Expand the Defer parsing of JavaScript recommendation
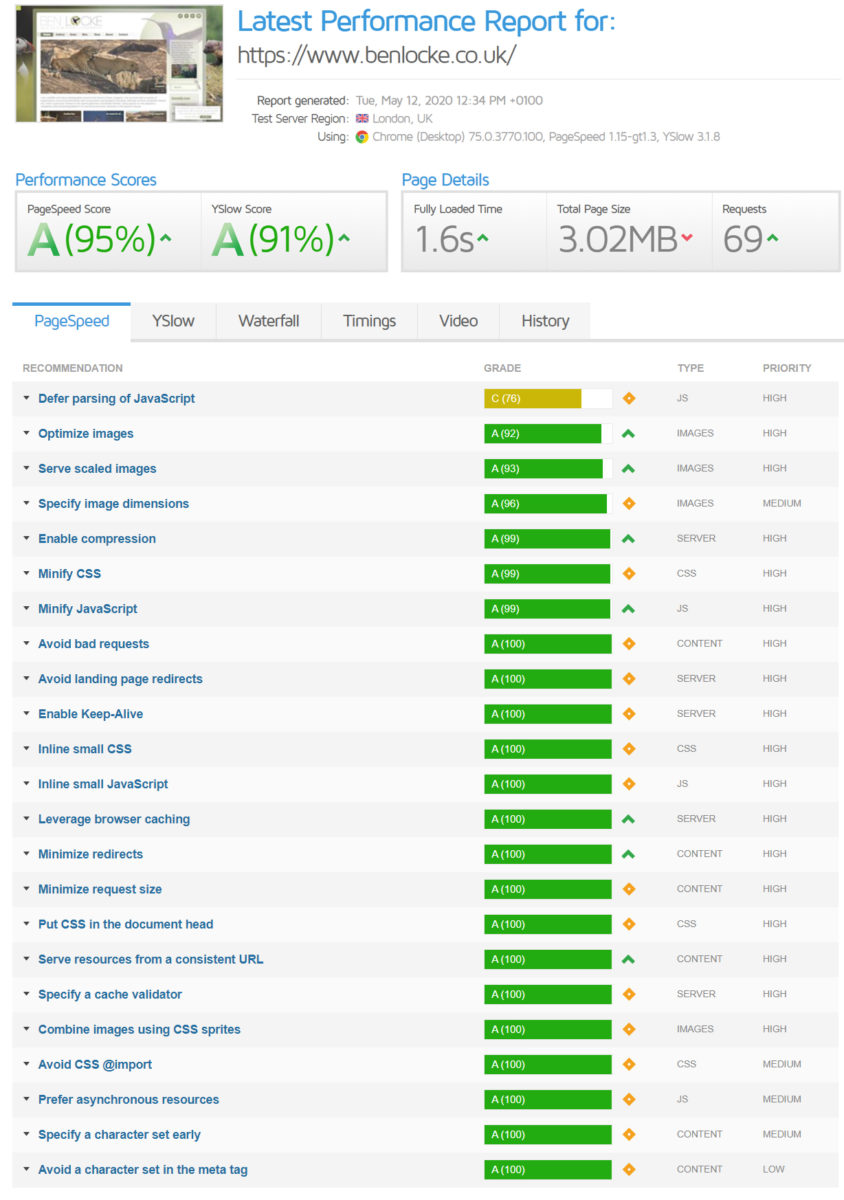Image resolution: width=844 pixels, height=1200 pixels. pyautogui.click(x=27, y=399)
